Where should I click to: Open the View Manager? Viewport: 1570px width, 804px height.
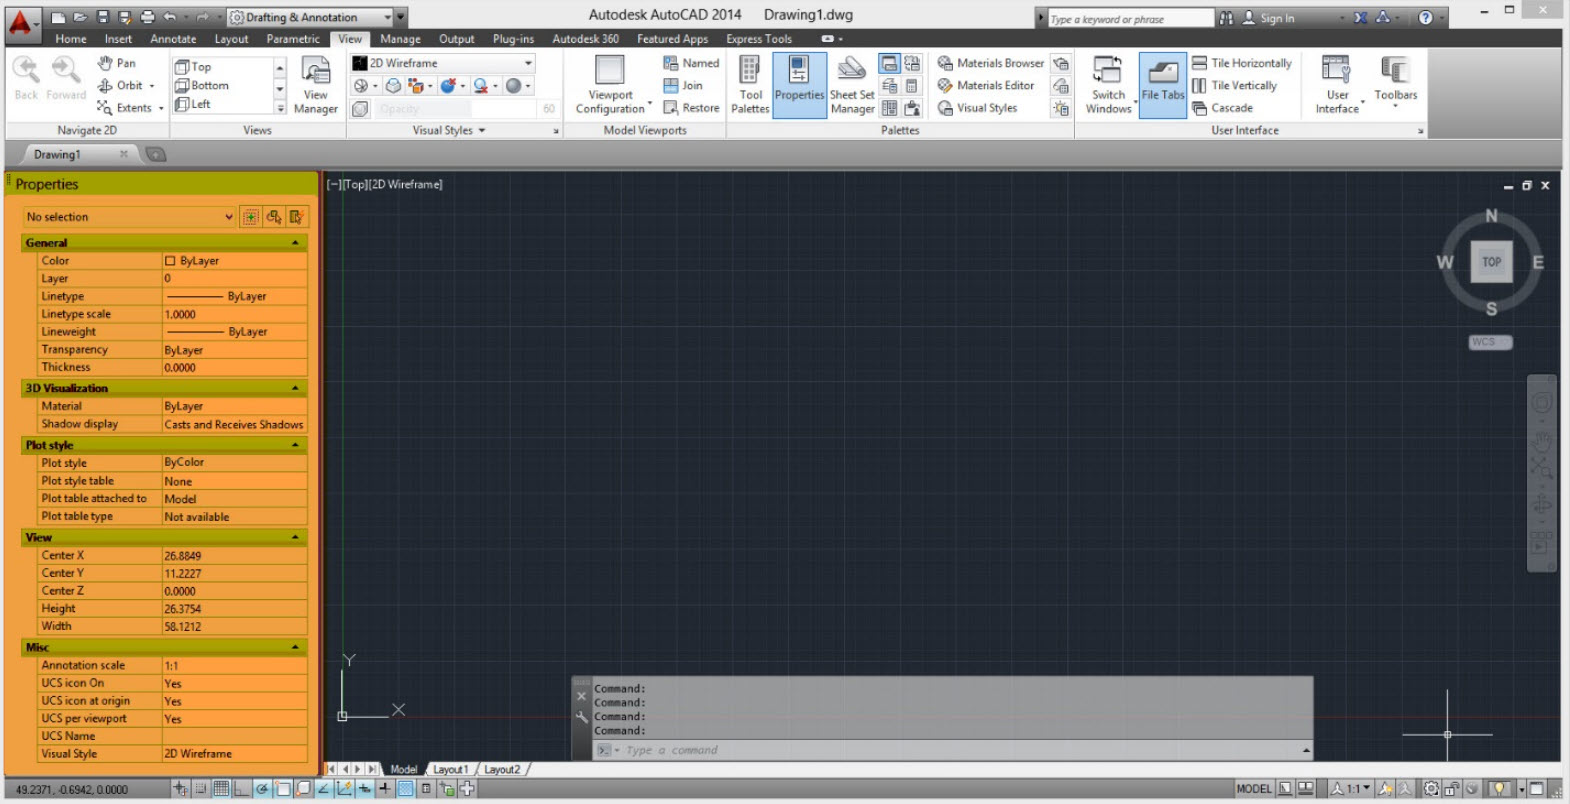point(316,86)
